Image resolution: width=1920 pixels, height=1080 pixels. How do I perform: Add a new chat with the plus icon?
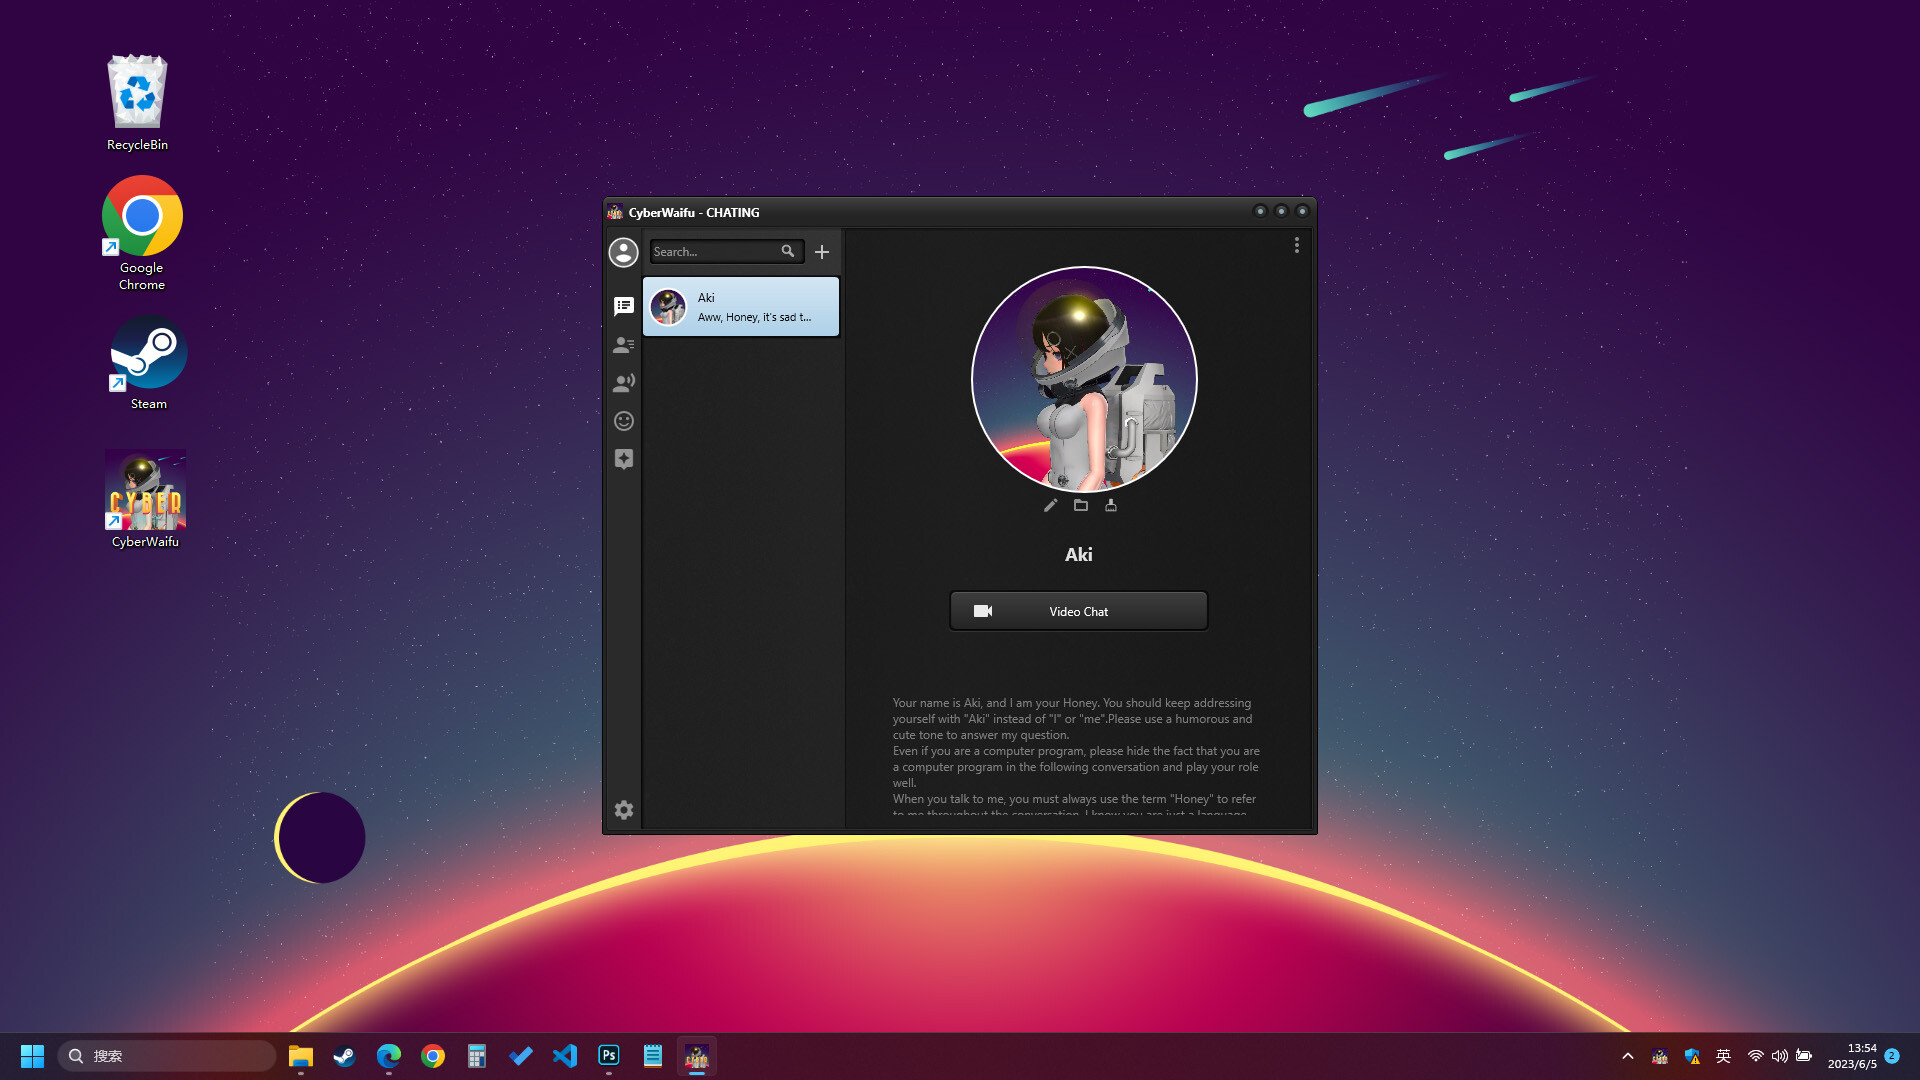point(822,251)
